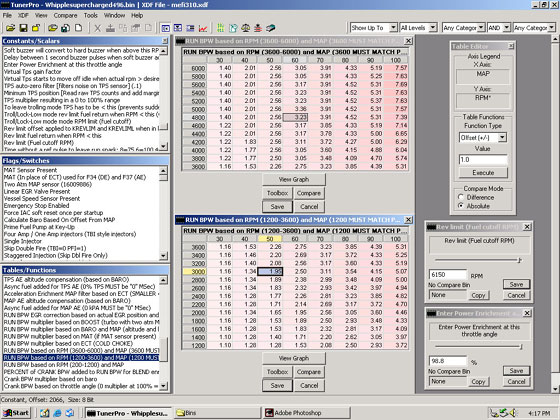Open the Offset function type dropdown

[502, 138]
